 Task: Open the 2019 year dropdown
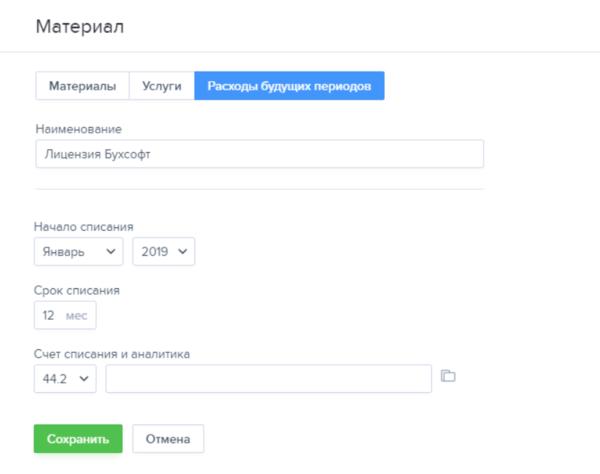(x=163, y=252)
